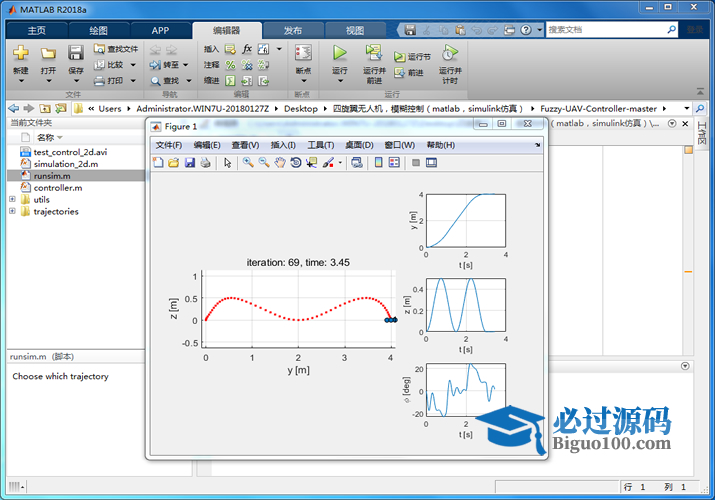The width and height of the screenshot is (715, 500).
Task: Select the Pan hand tool
Action: 280,163
